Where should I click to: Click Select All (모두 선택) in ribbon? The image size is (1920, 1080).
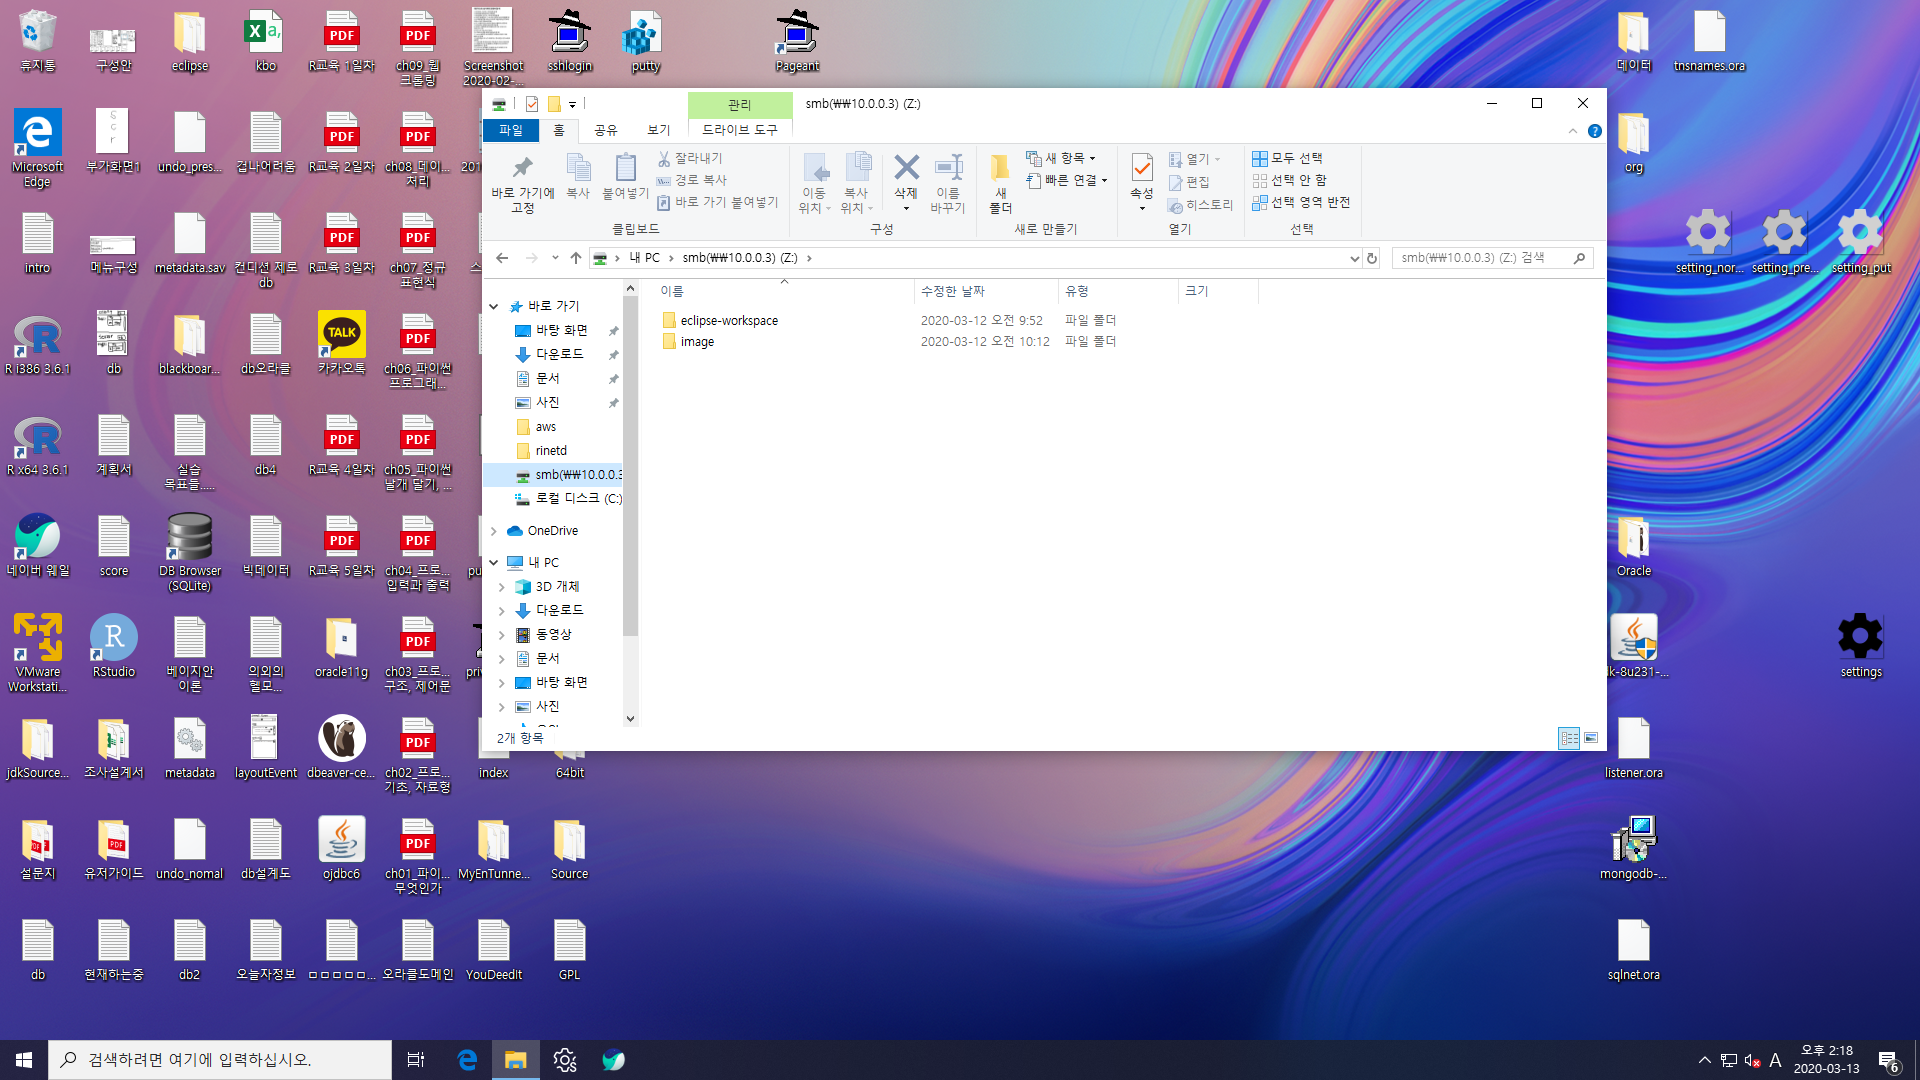point(1288,158)
